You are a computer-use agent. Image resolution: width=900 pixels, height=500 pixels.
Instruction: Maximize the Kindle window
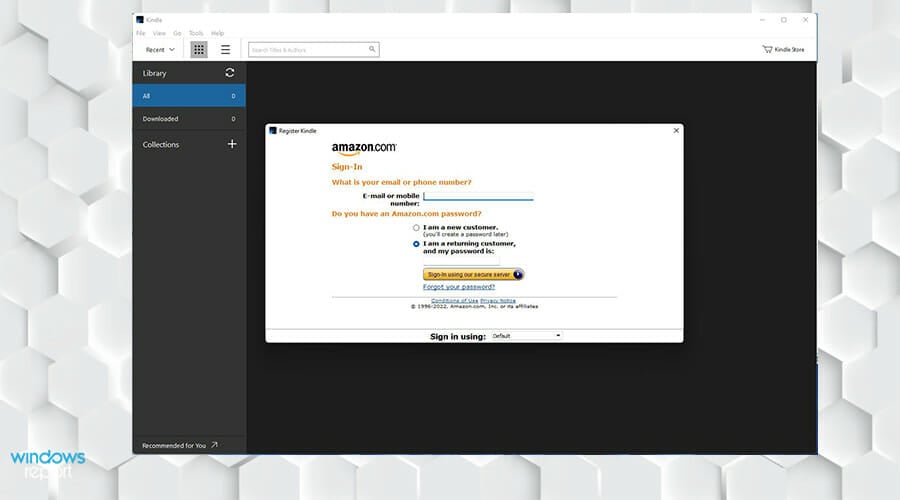(x=783, y=20)
